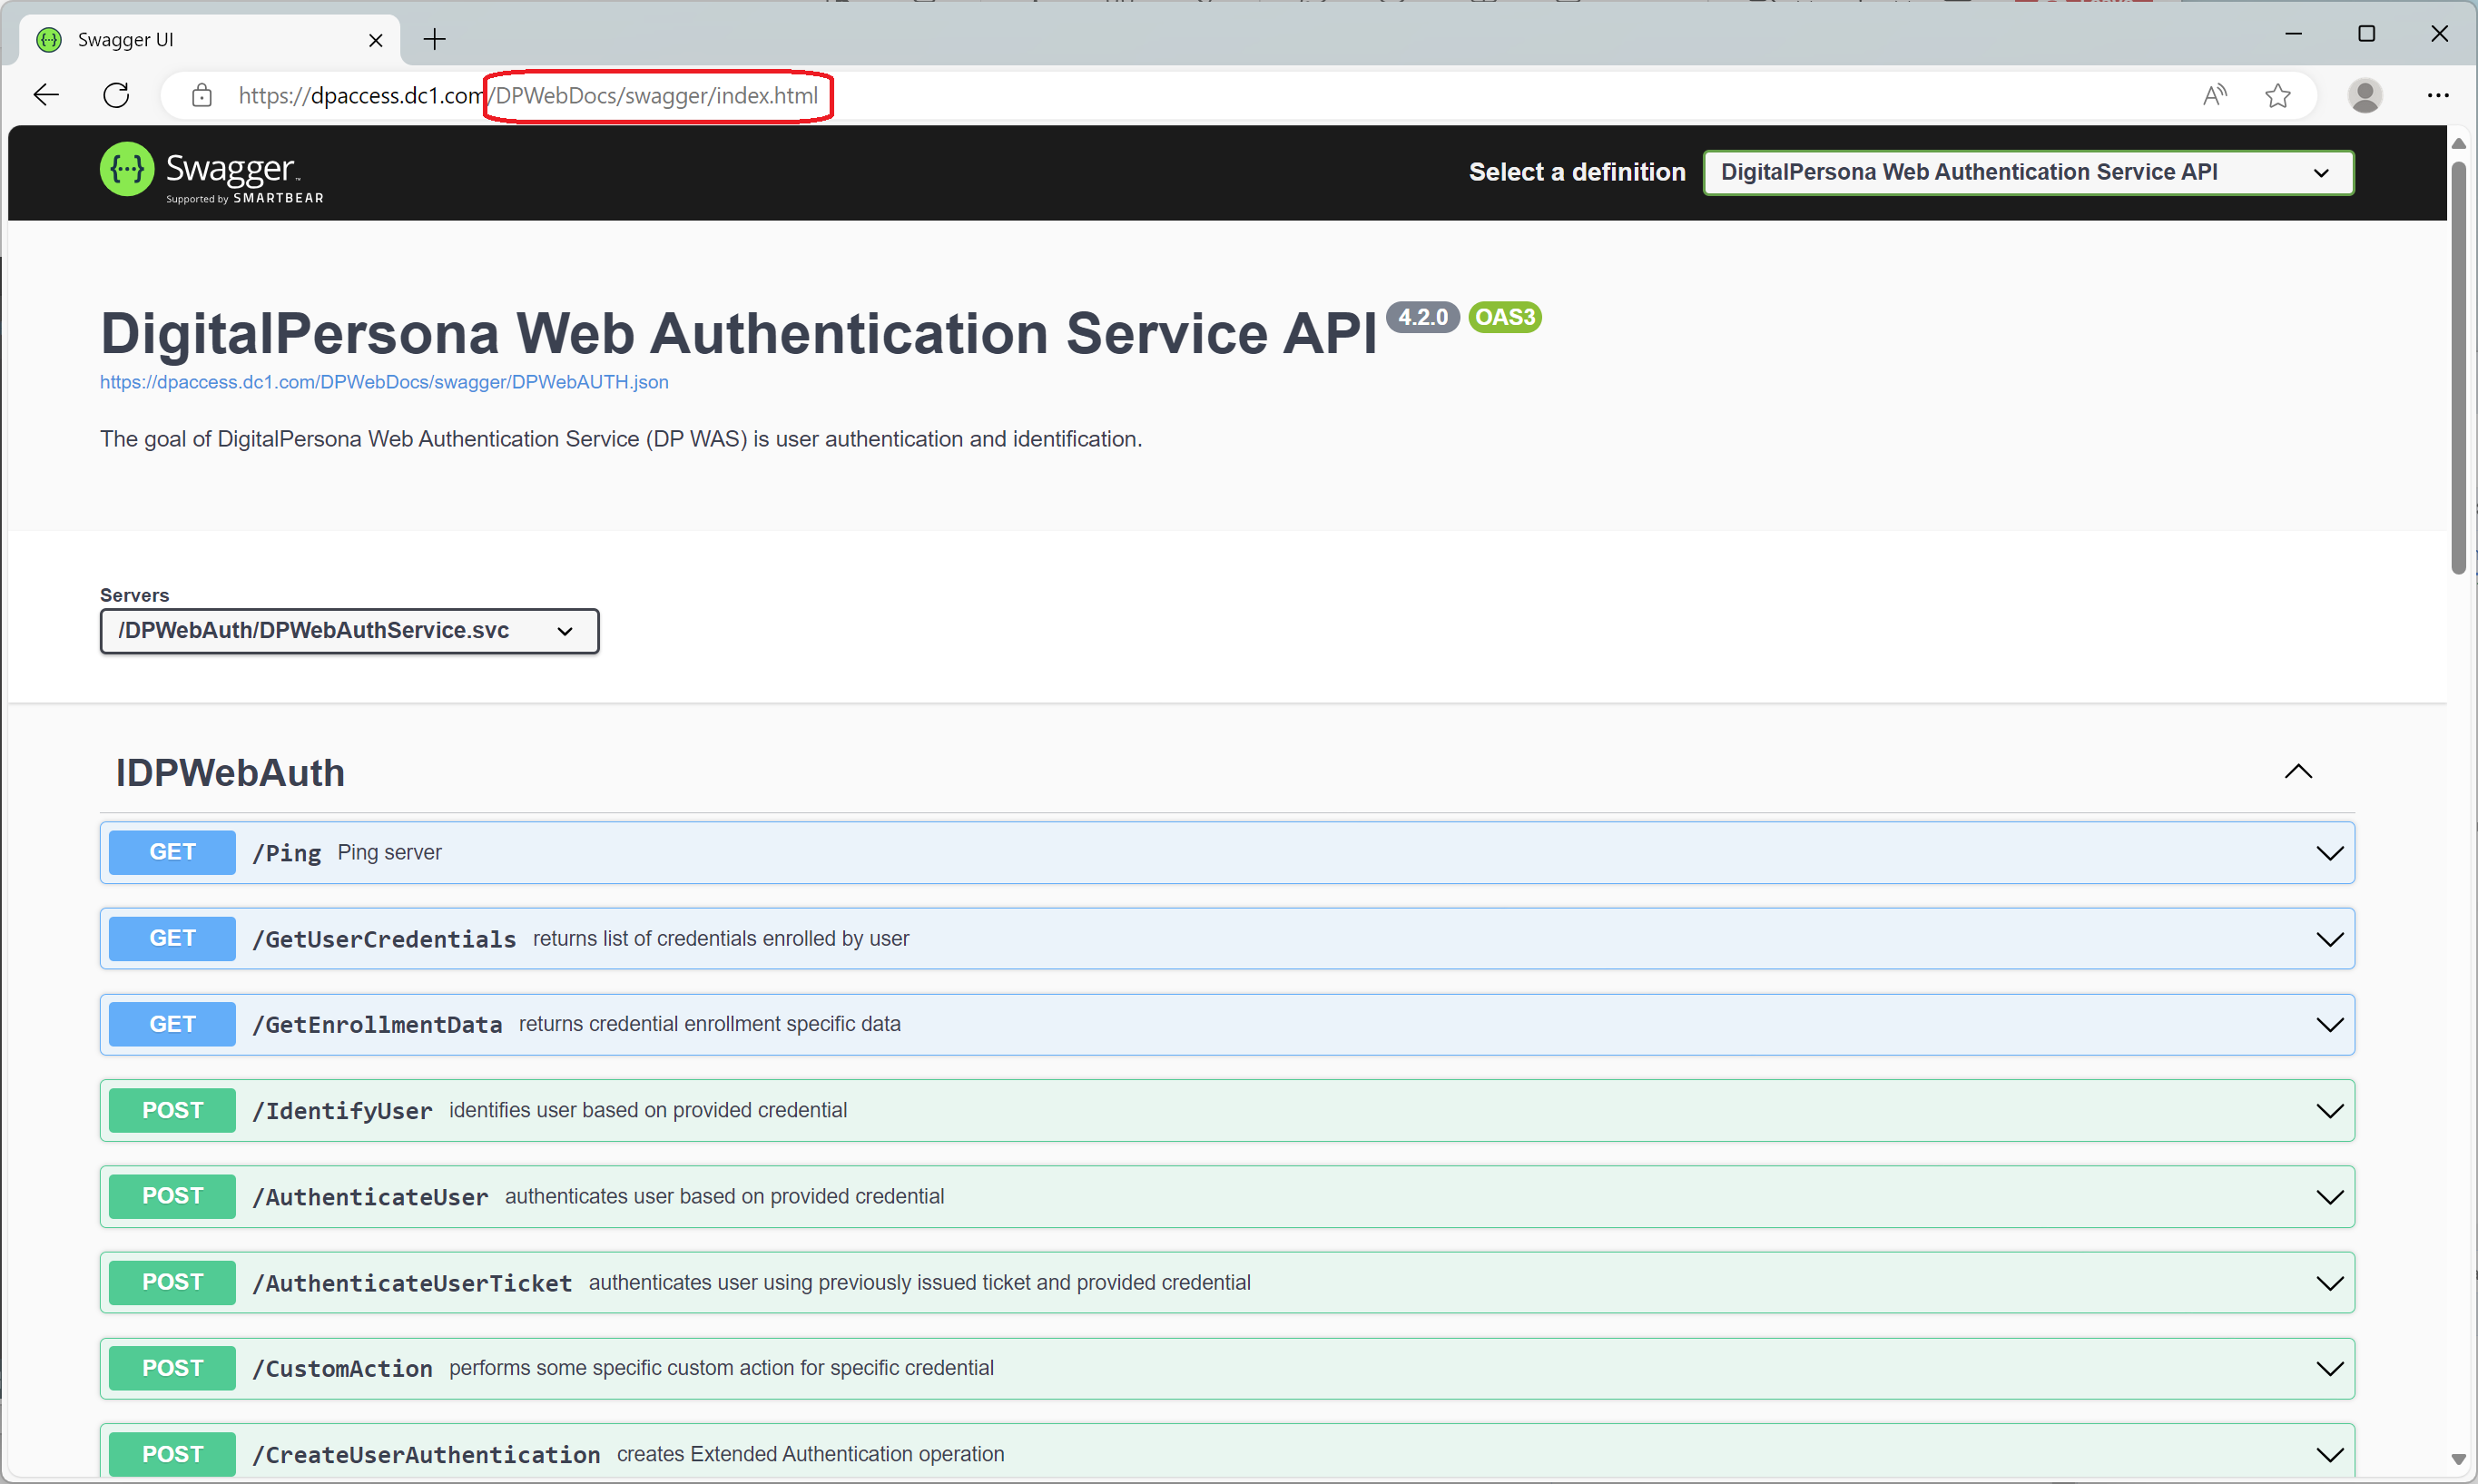Click the POST badge for /IdentifyUser
Screen dimensions: 2478x1484
(172, 1110)
